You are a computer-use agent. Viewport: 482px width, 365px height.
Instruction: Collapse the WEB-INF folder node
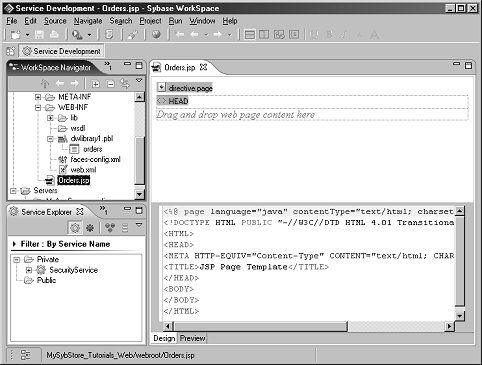click(38, 108)
